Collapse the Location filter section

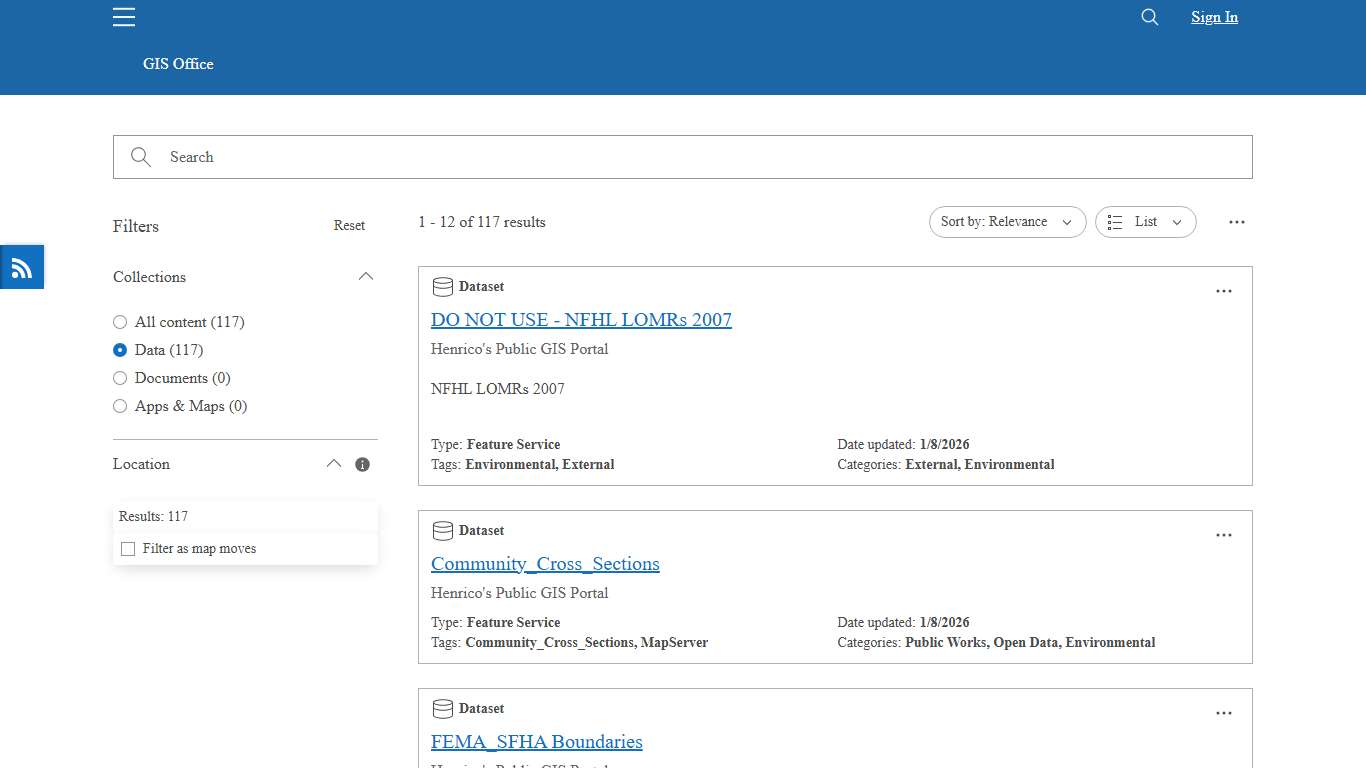(x=334, y=464)
